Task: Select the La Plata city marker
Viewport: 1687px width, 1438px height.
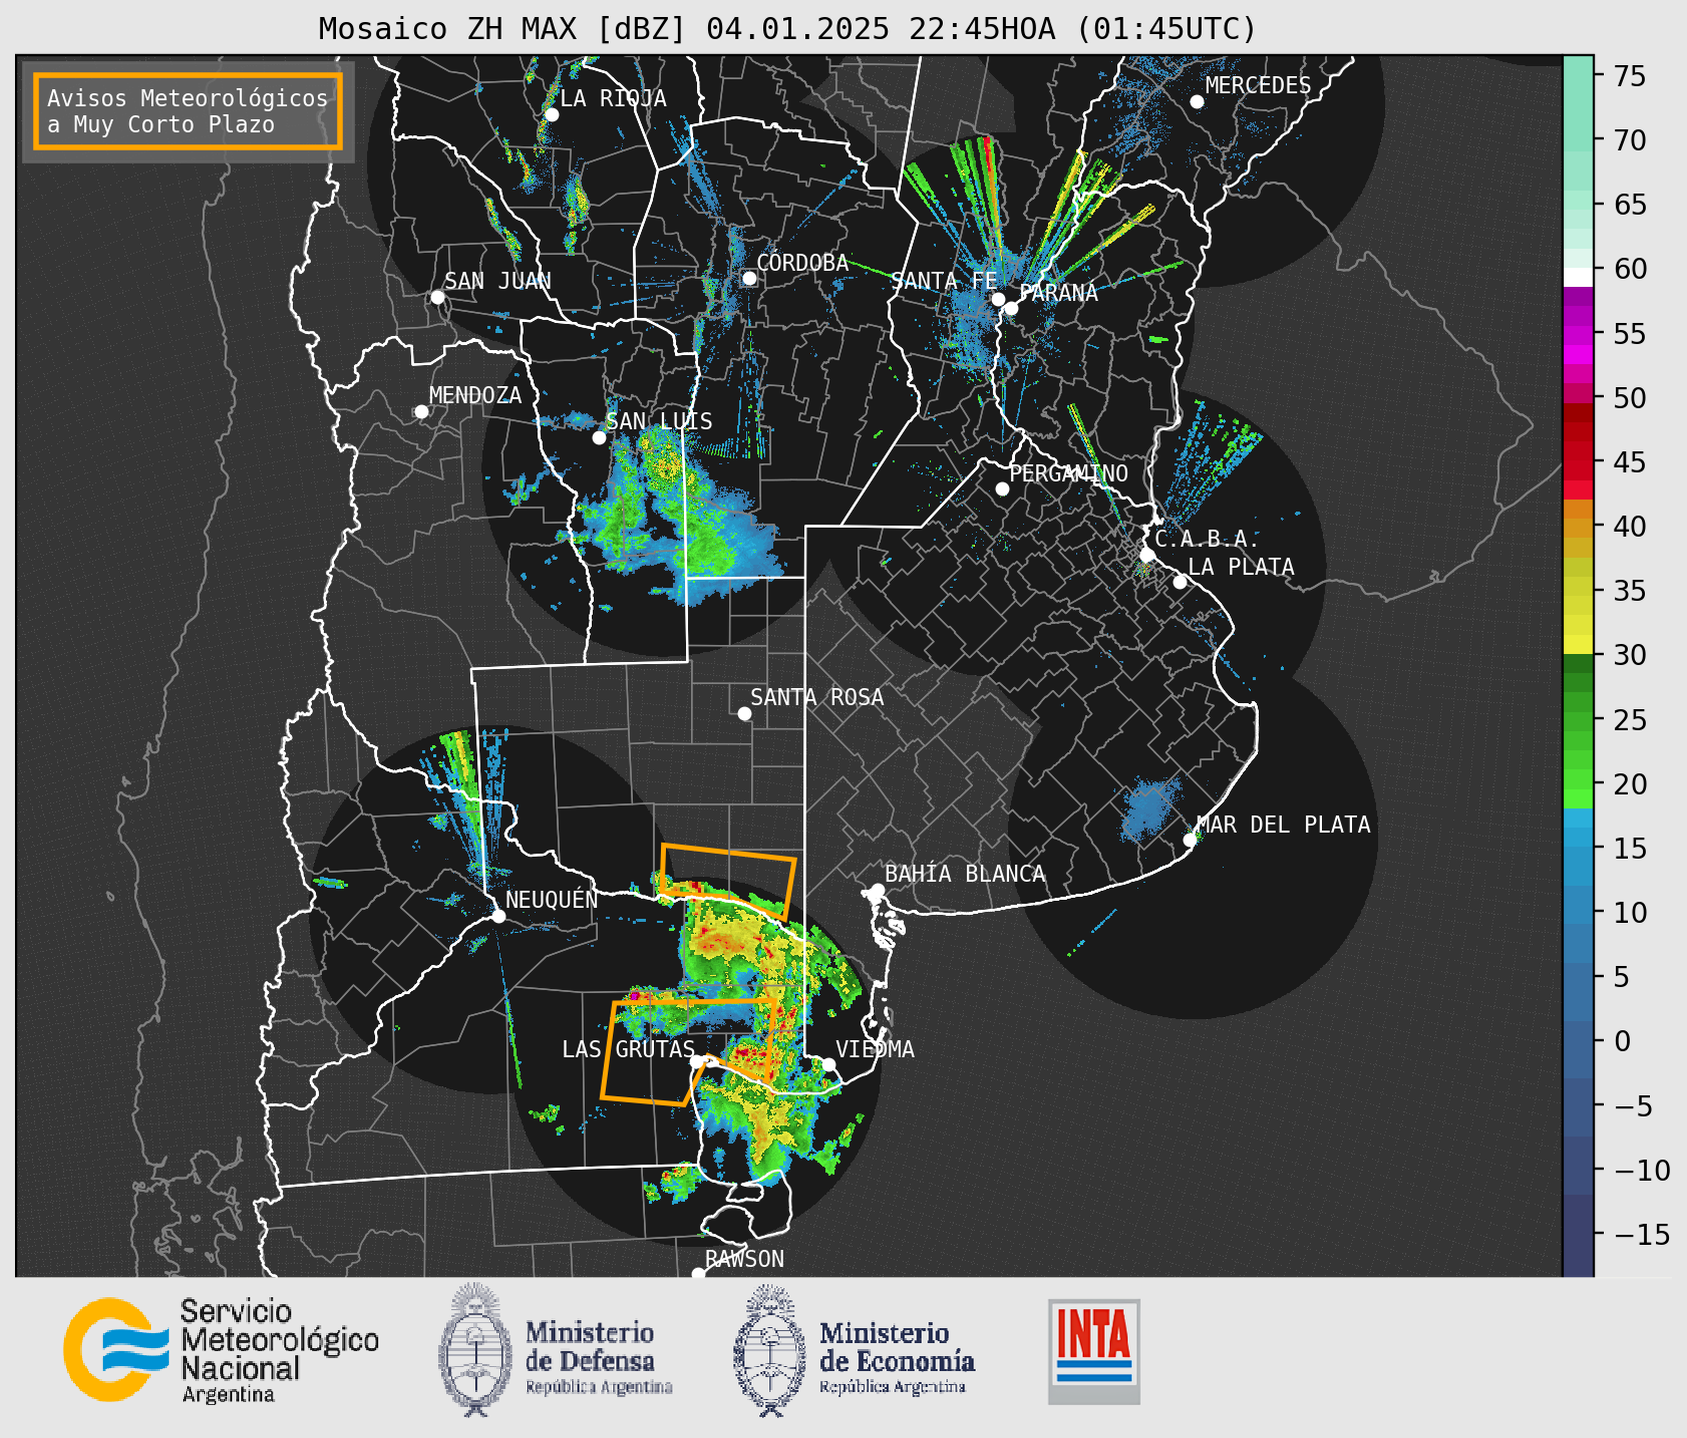Action: coord(1180,582)
